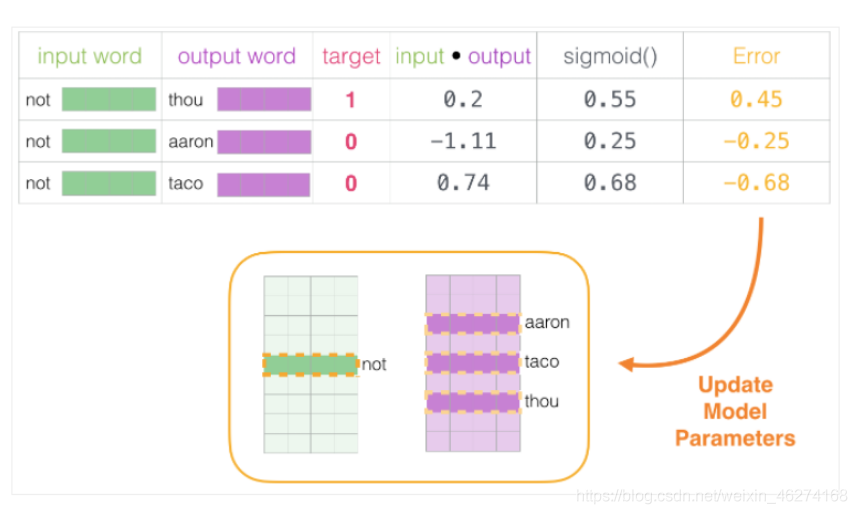The image size is (857, 514).
Task: Select the error value 0.45
Action: (757, 99)
